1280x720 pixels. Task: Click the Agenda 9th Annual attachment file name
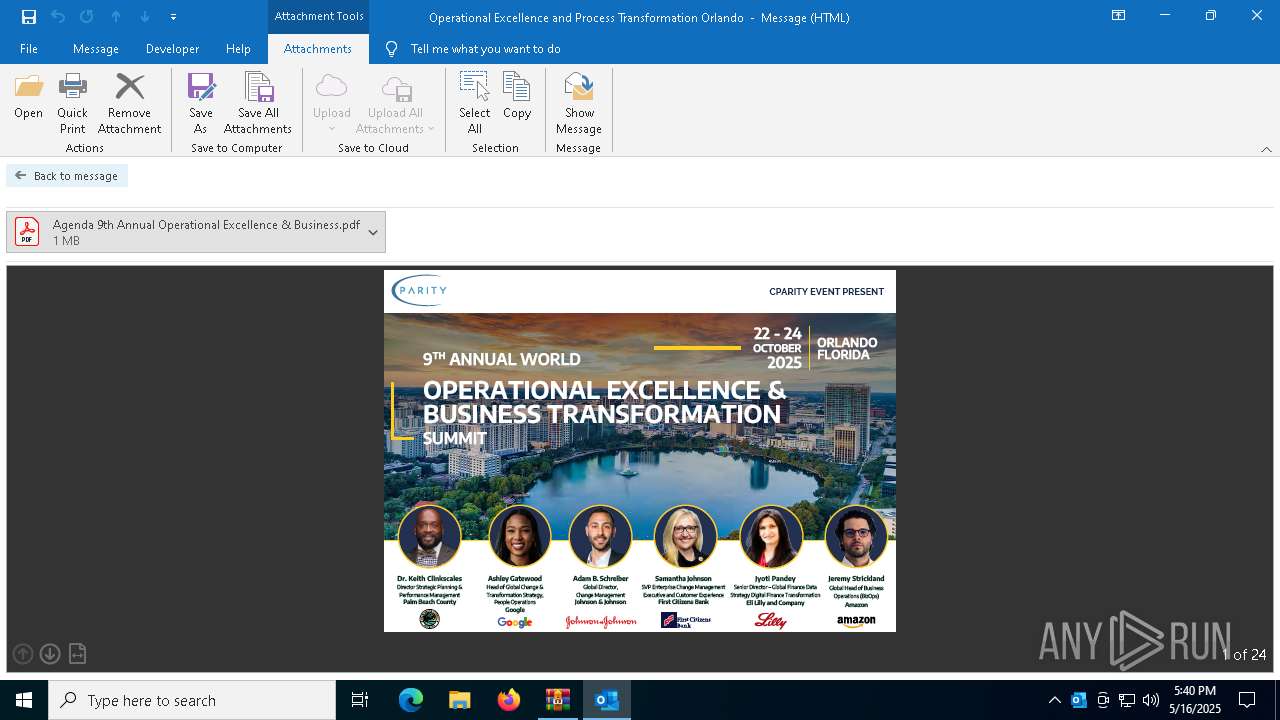point(206,225)
